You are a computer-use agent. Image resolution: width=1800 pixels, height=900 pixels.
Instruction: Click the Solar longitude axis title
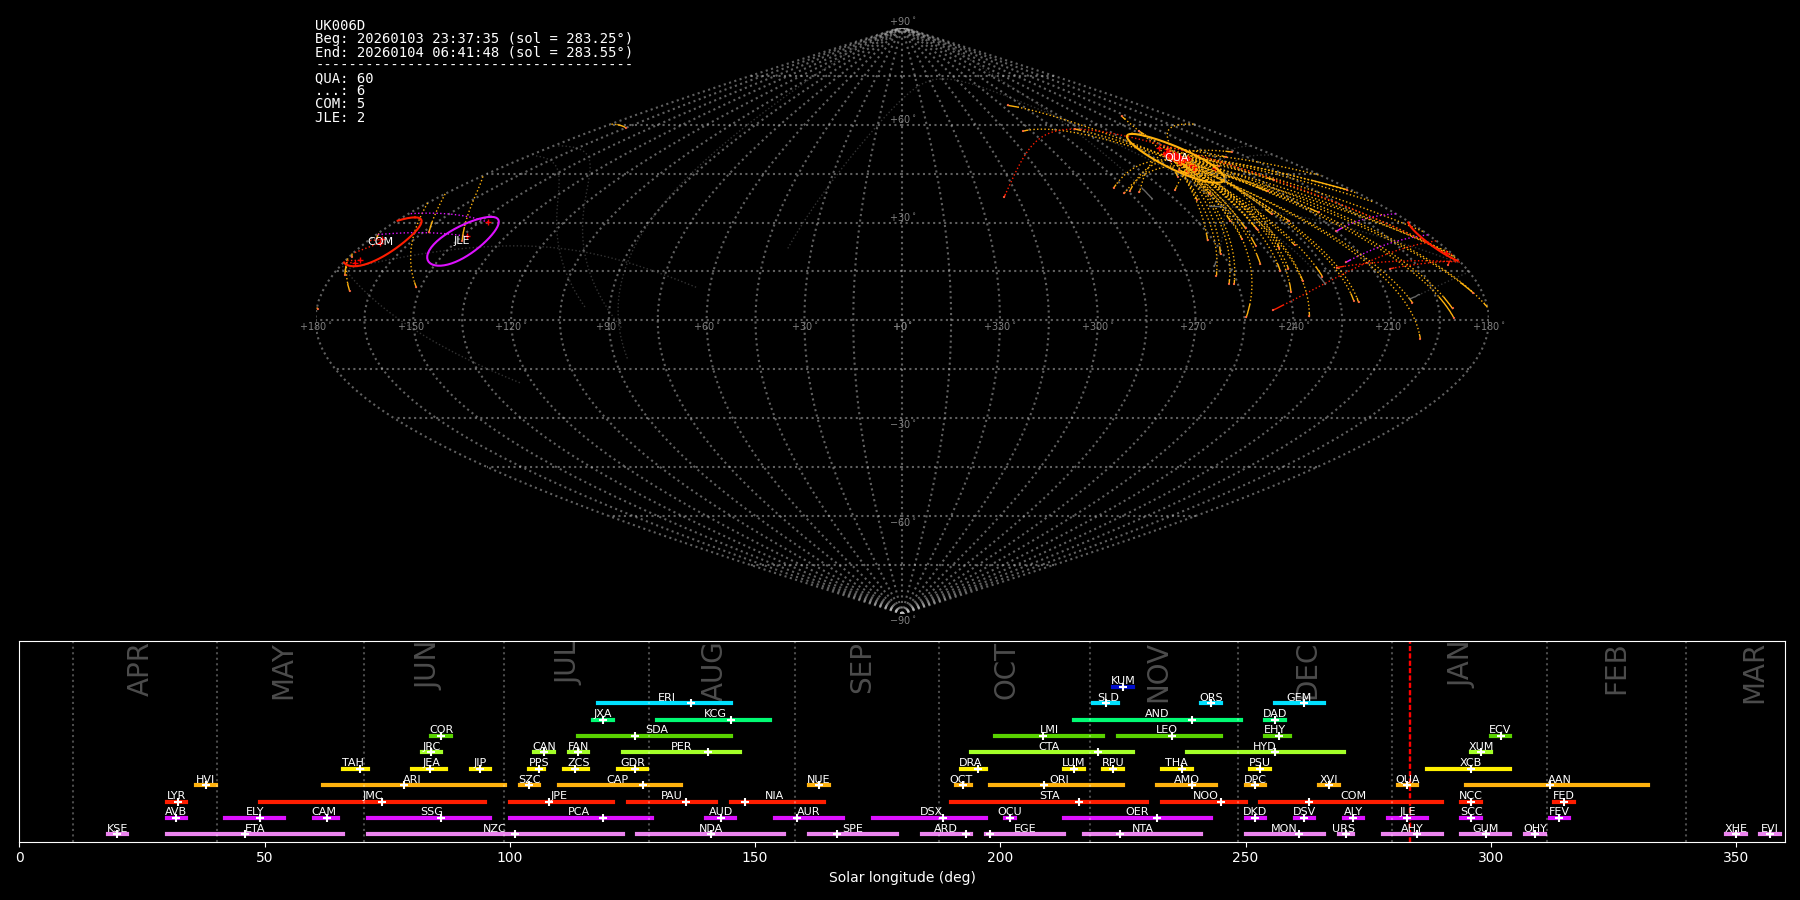(901, 878)
